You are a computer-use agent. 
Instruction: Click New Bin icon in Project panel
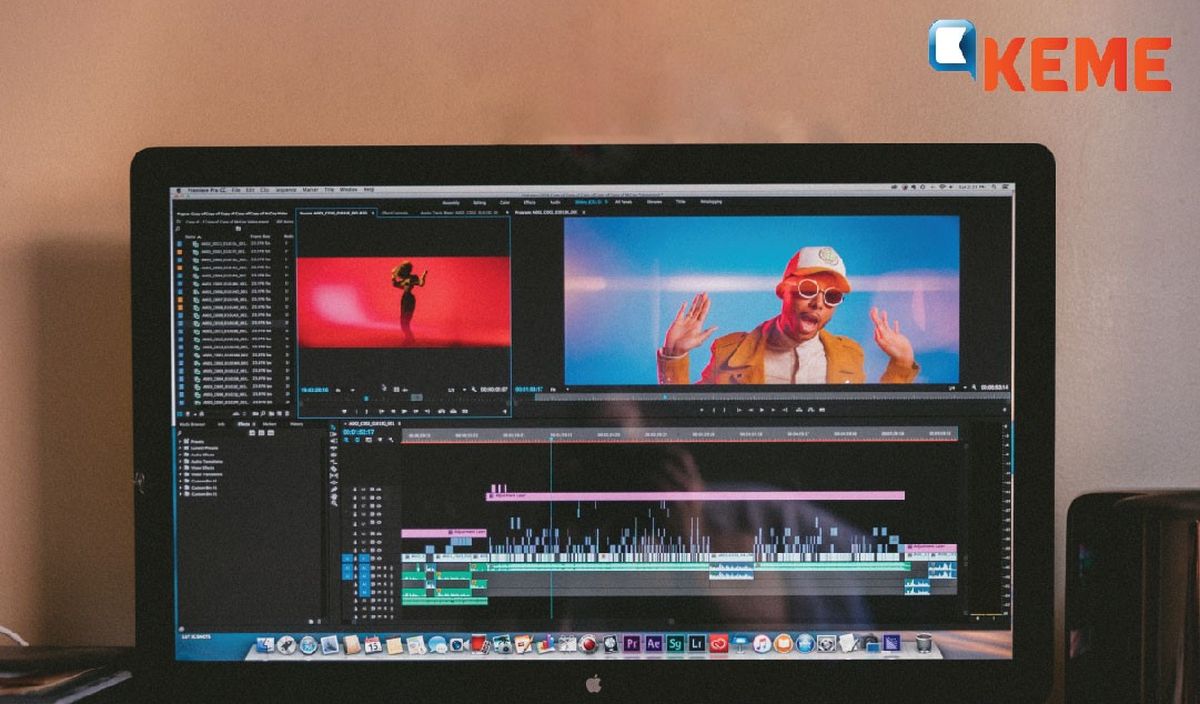[x=271, y=414]
